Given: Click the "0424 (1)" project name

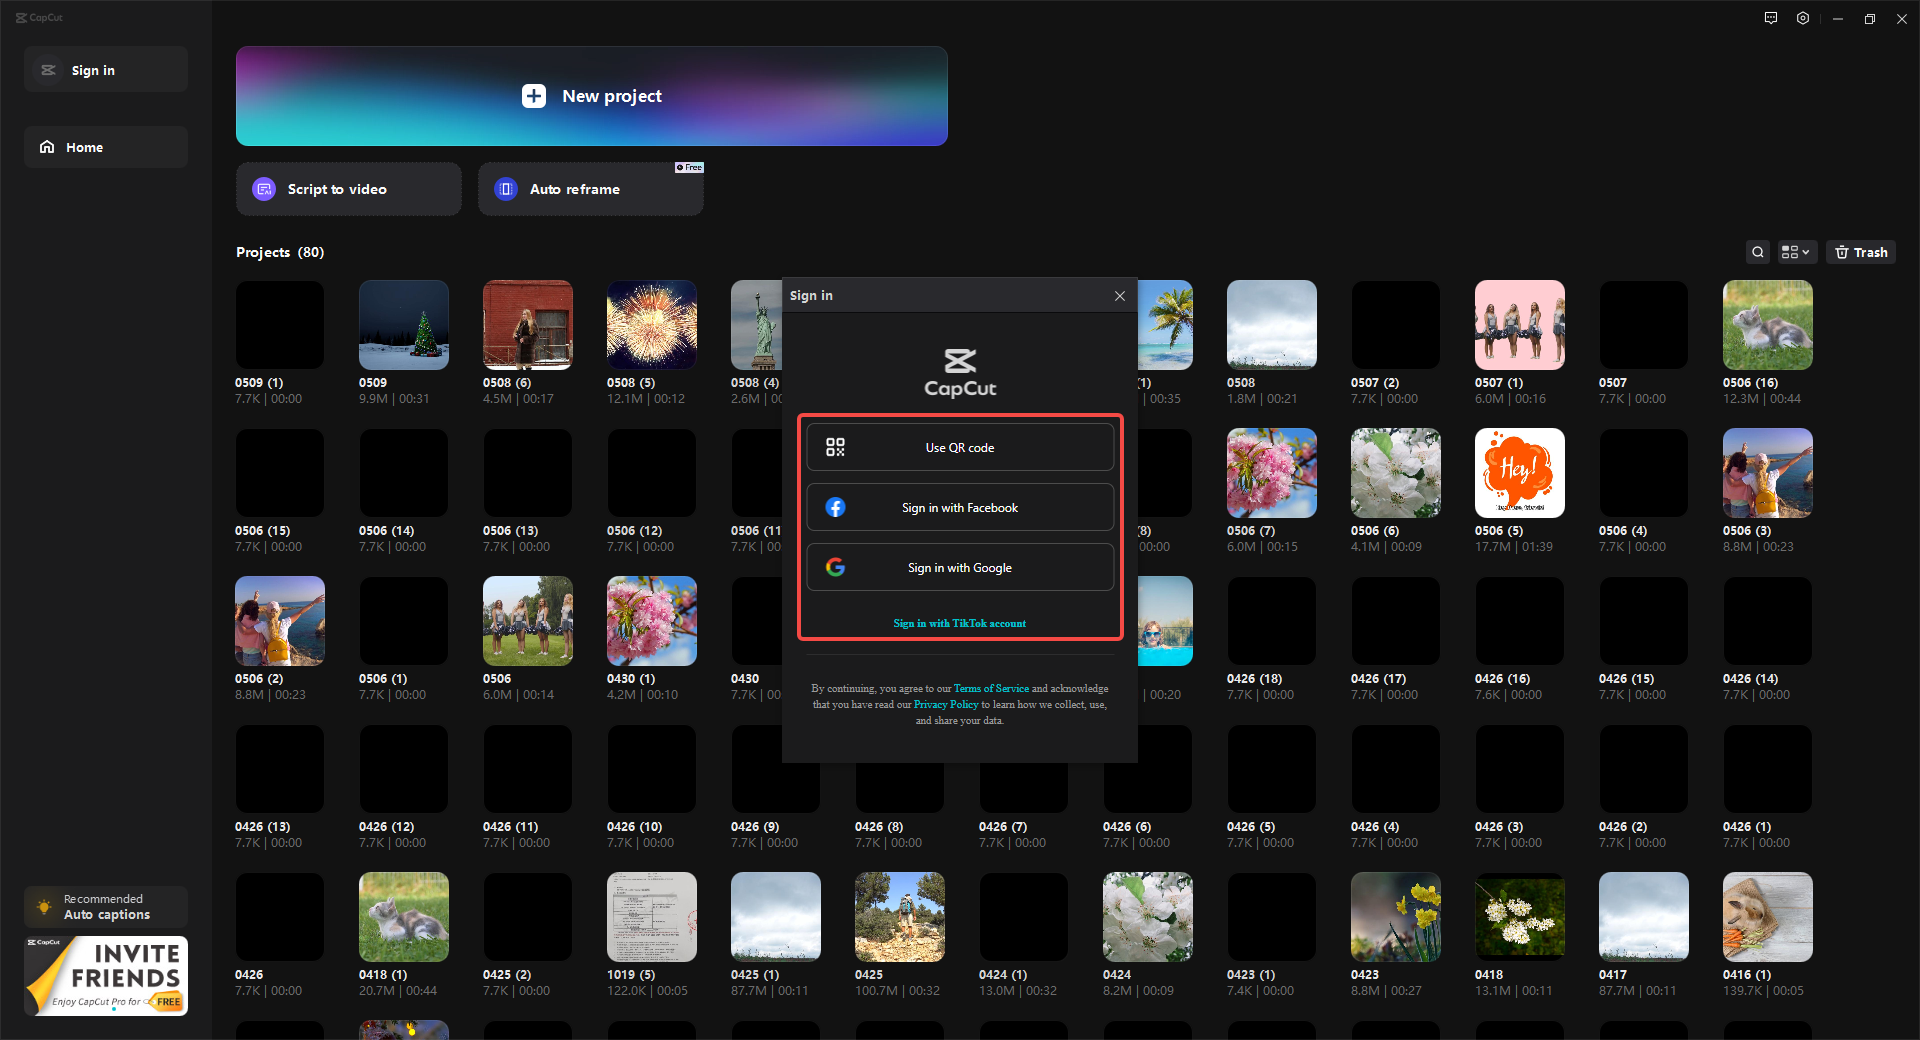Looking at the screenshot, I should [1003, 975].
